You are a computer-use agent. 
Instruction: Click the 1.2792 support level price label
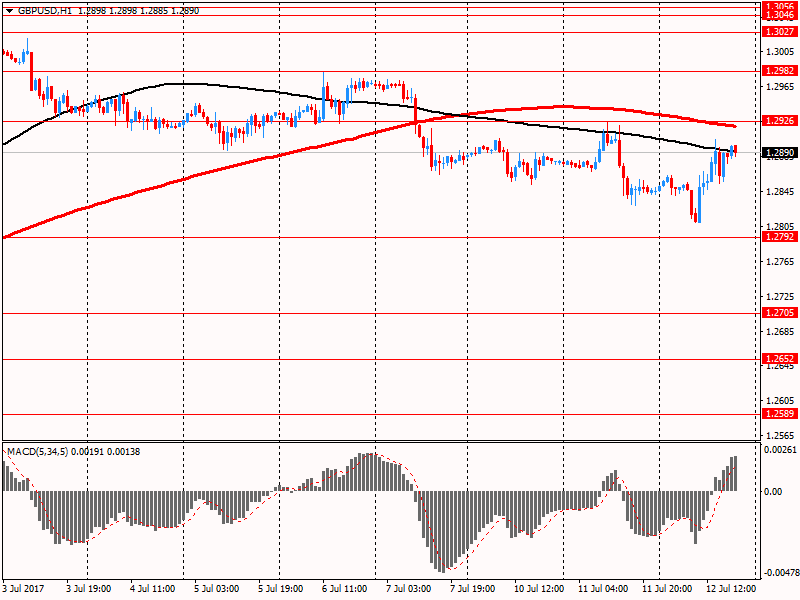[778, 237]
